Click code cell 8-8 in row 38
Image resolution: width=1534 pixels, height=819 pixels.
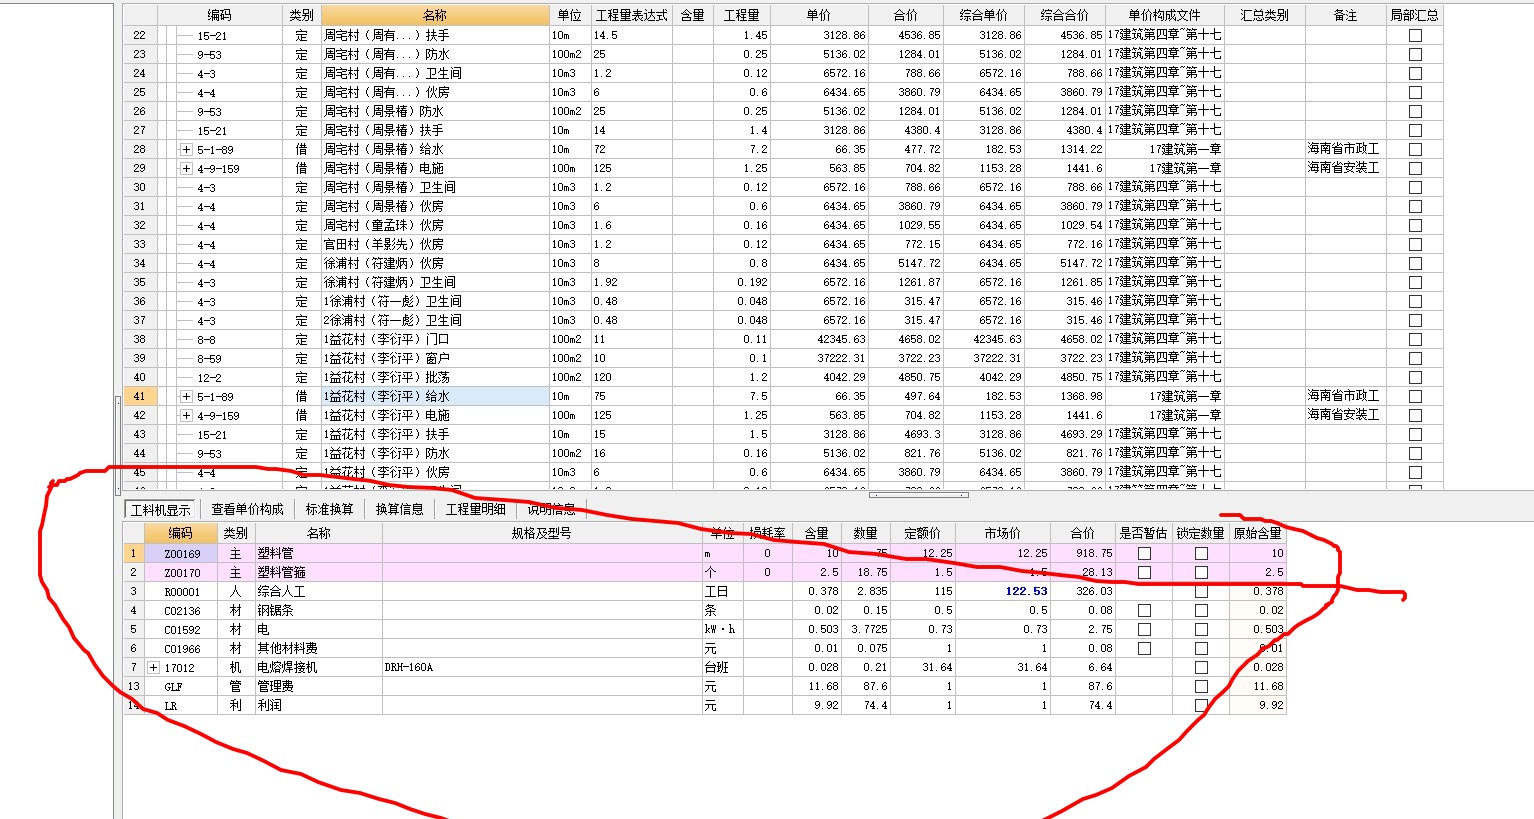[205, 339]
